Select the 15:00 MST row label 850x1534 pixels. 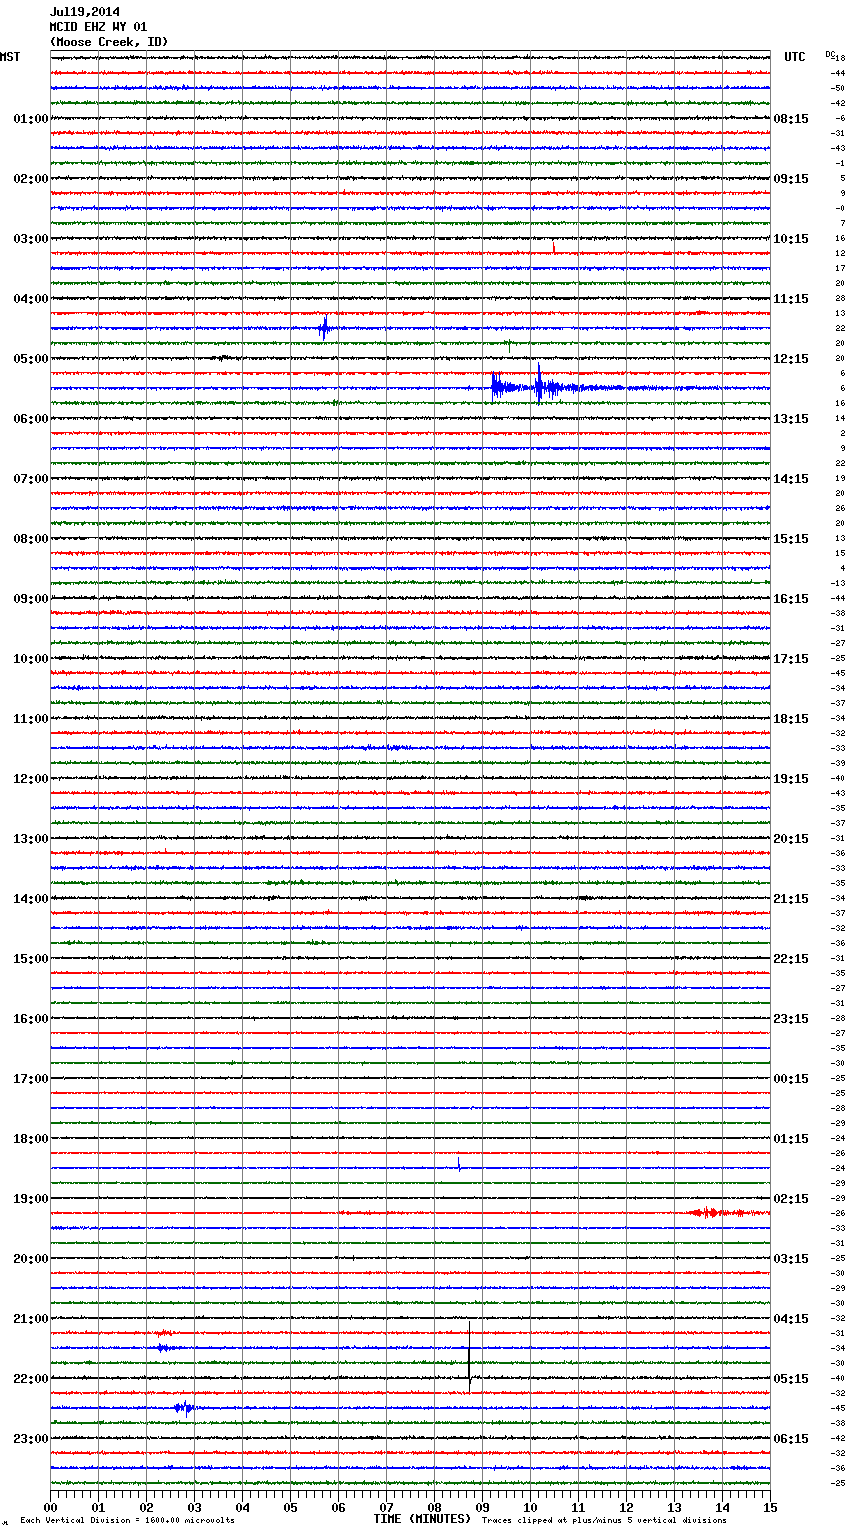pyautogui.click(x=31, y=959)
